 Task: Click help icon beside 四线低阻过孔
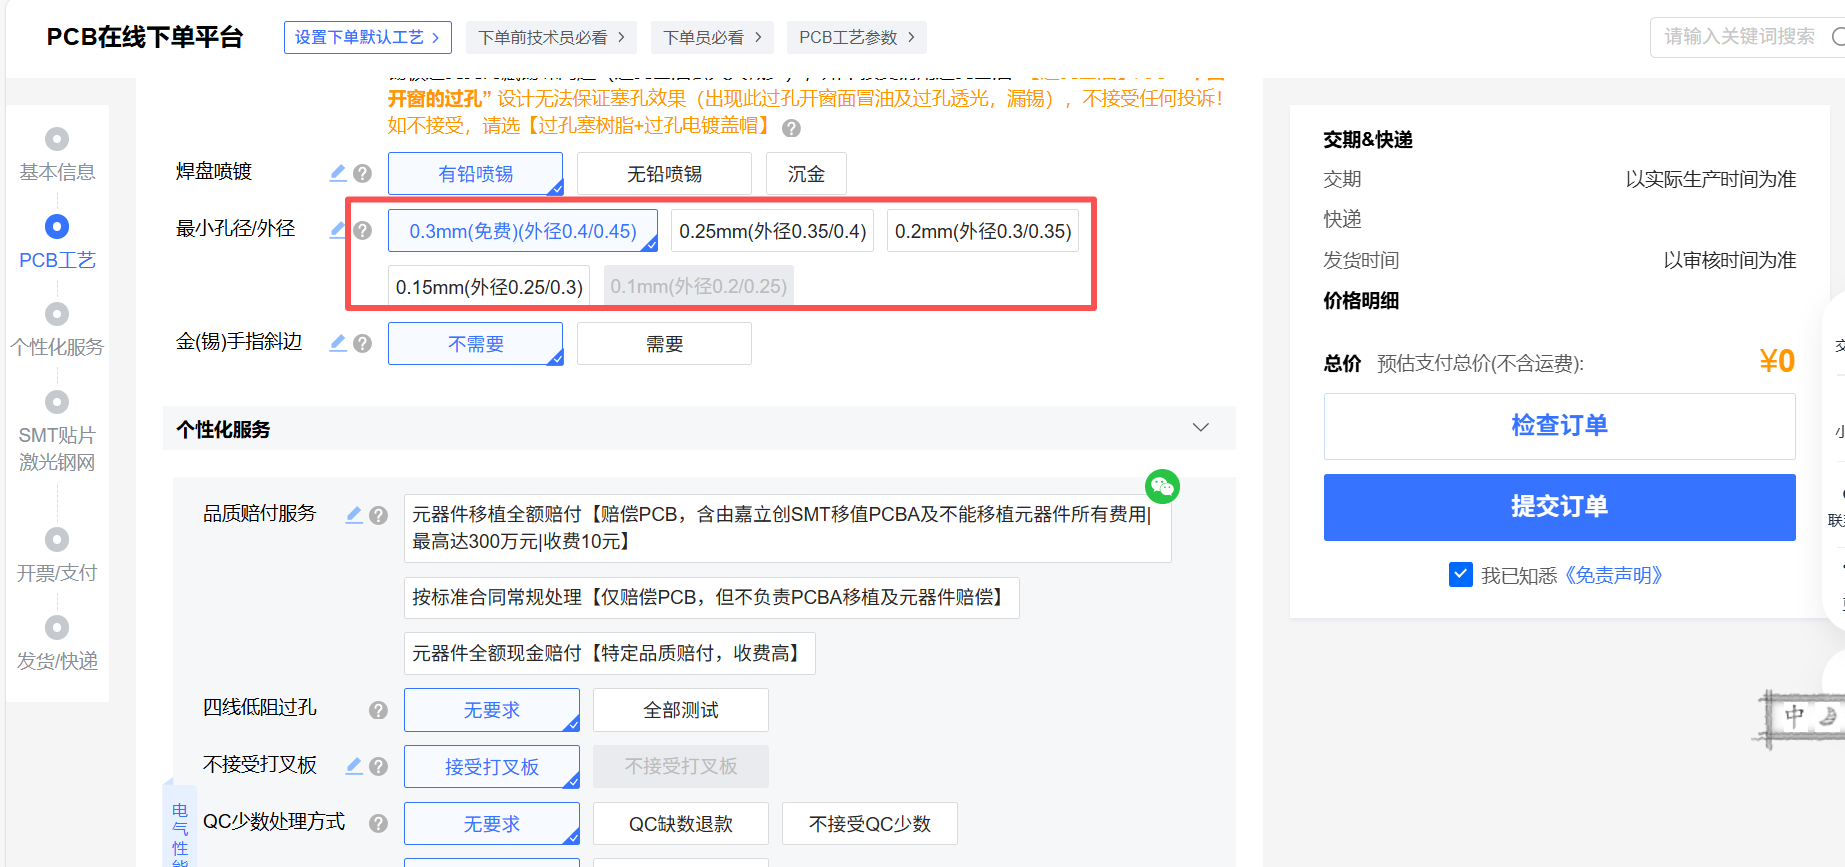(378, 710)
